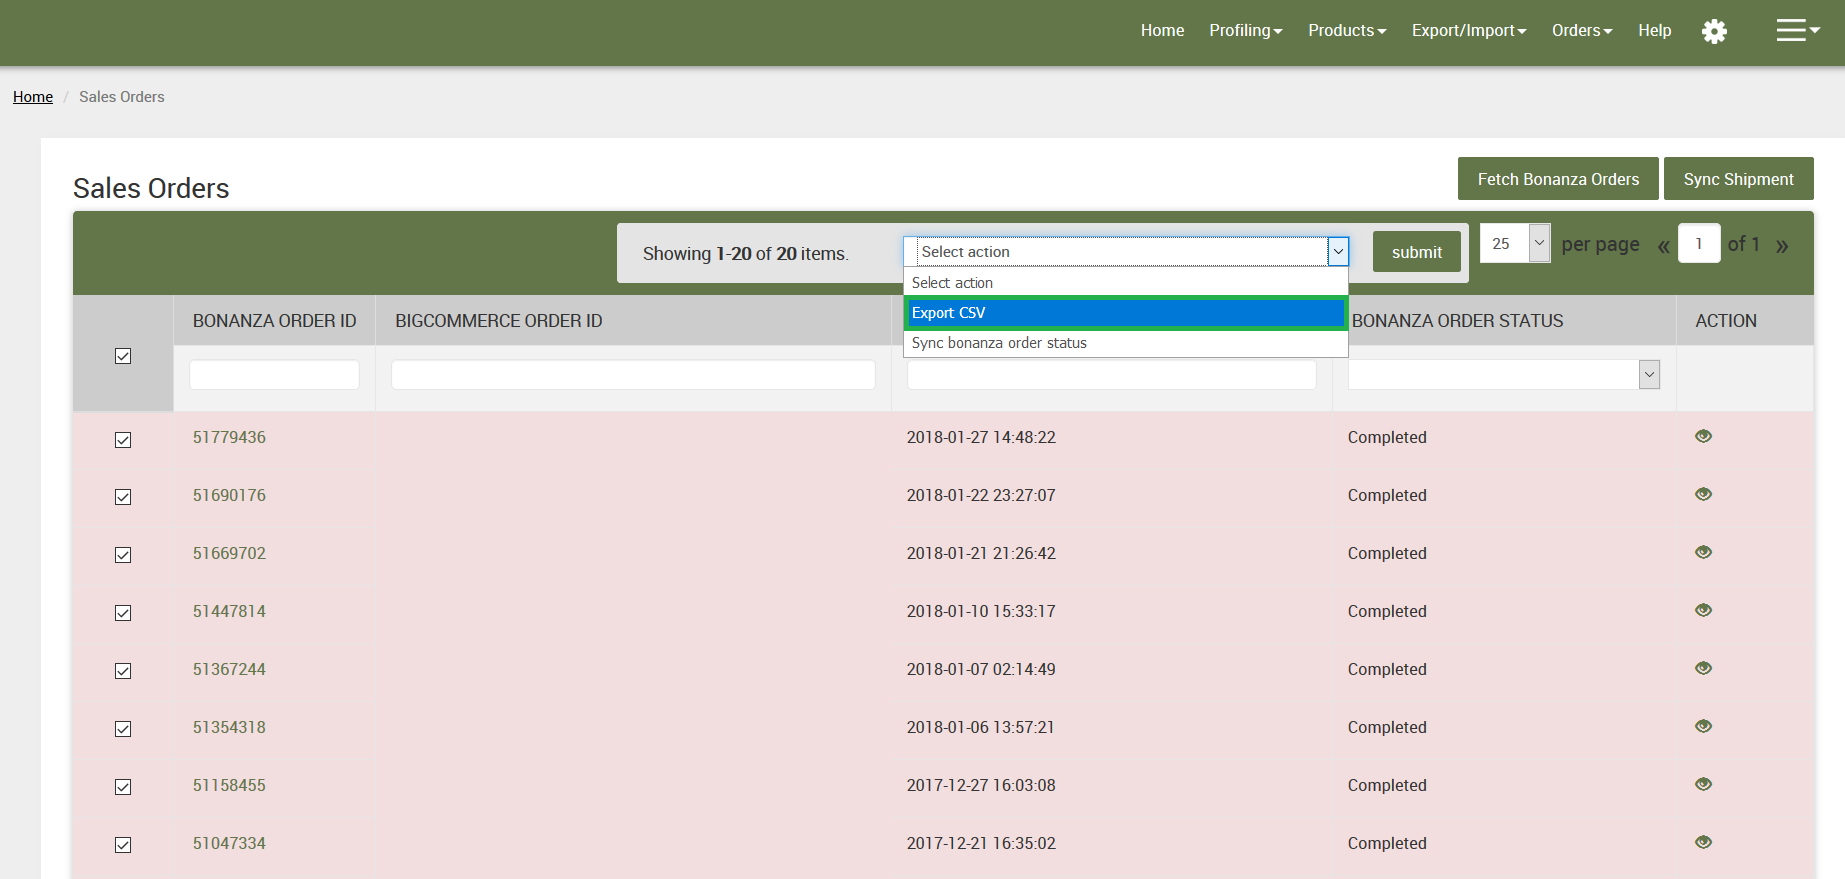
Task: Collapse the Select action dropdown
Action: coord(1126,251)
